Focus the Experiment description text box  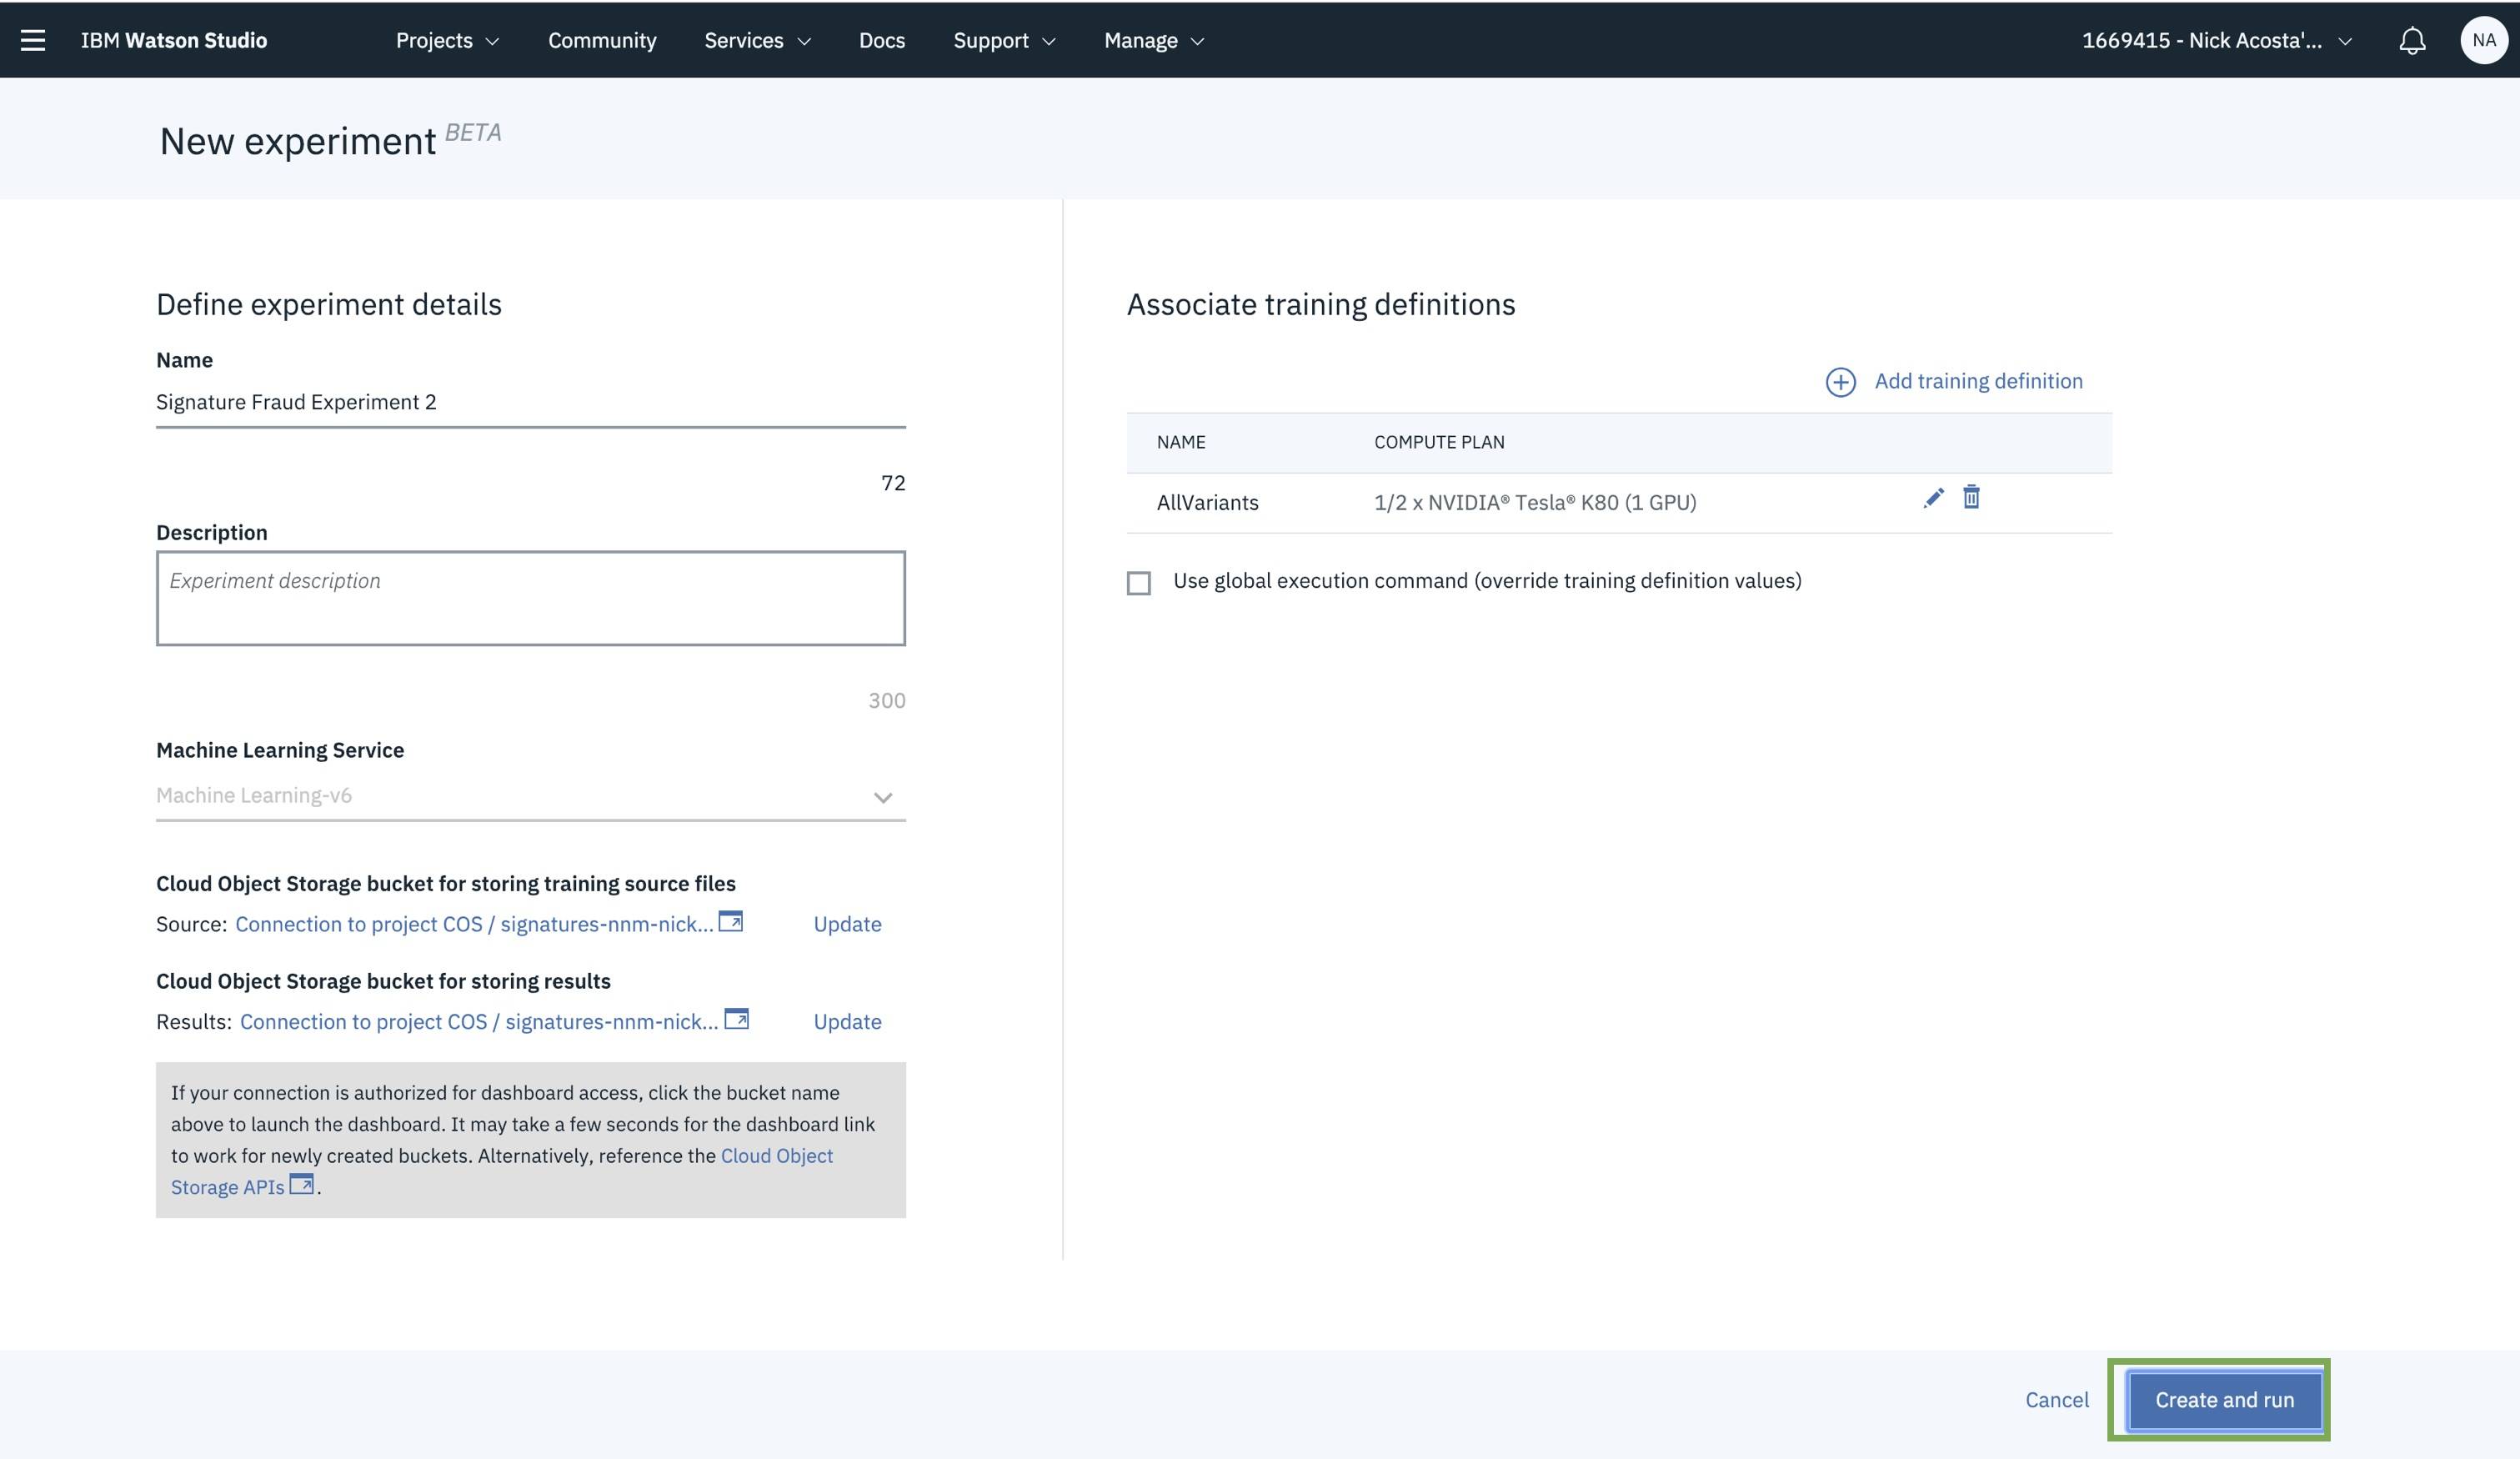(x=531, y=598)
